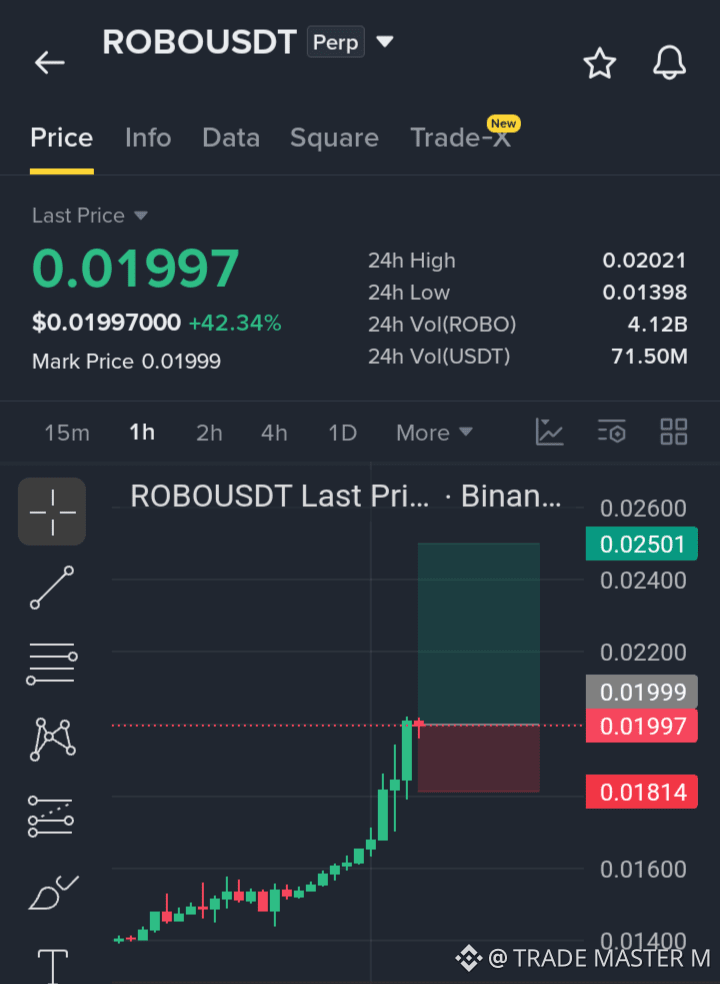Screen dimensions: 720x984
Task: Click the 0.02501 take-profit price label
Action: point(642,543)
